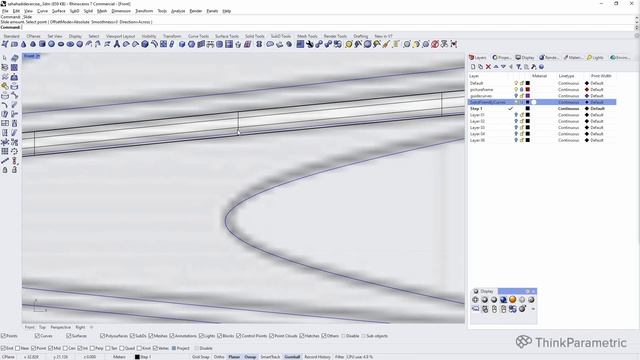Screen dimensions: 640x360
Task: Click the Sphere tool in SubD toolbar
Action: pyautogui.click(x=51, y=44)
